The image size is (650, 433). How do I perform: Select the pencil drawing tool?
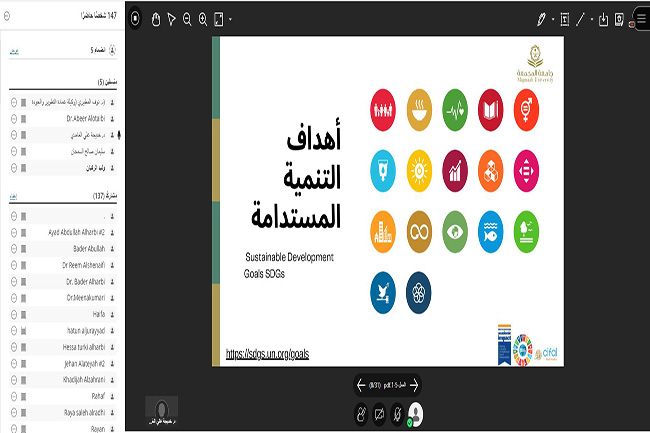pyautogui.click(x=541, y=19)
